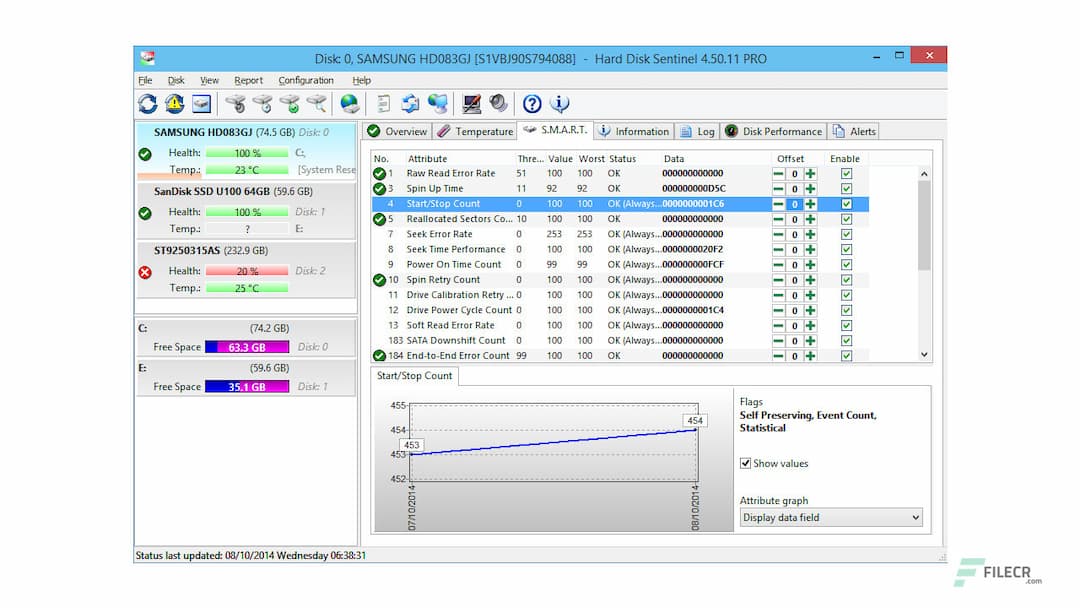
Task: Open the View menu
Action: (209, 81)
